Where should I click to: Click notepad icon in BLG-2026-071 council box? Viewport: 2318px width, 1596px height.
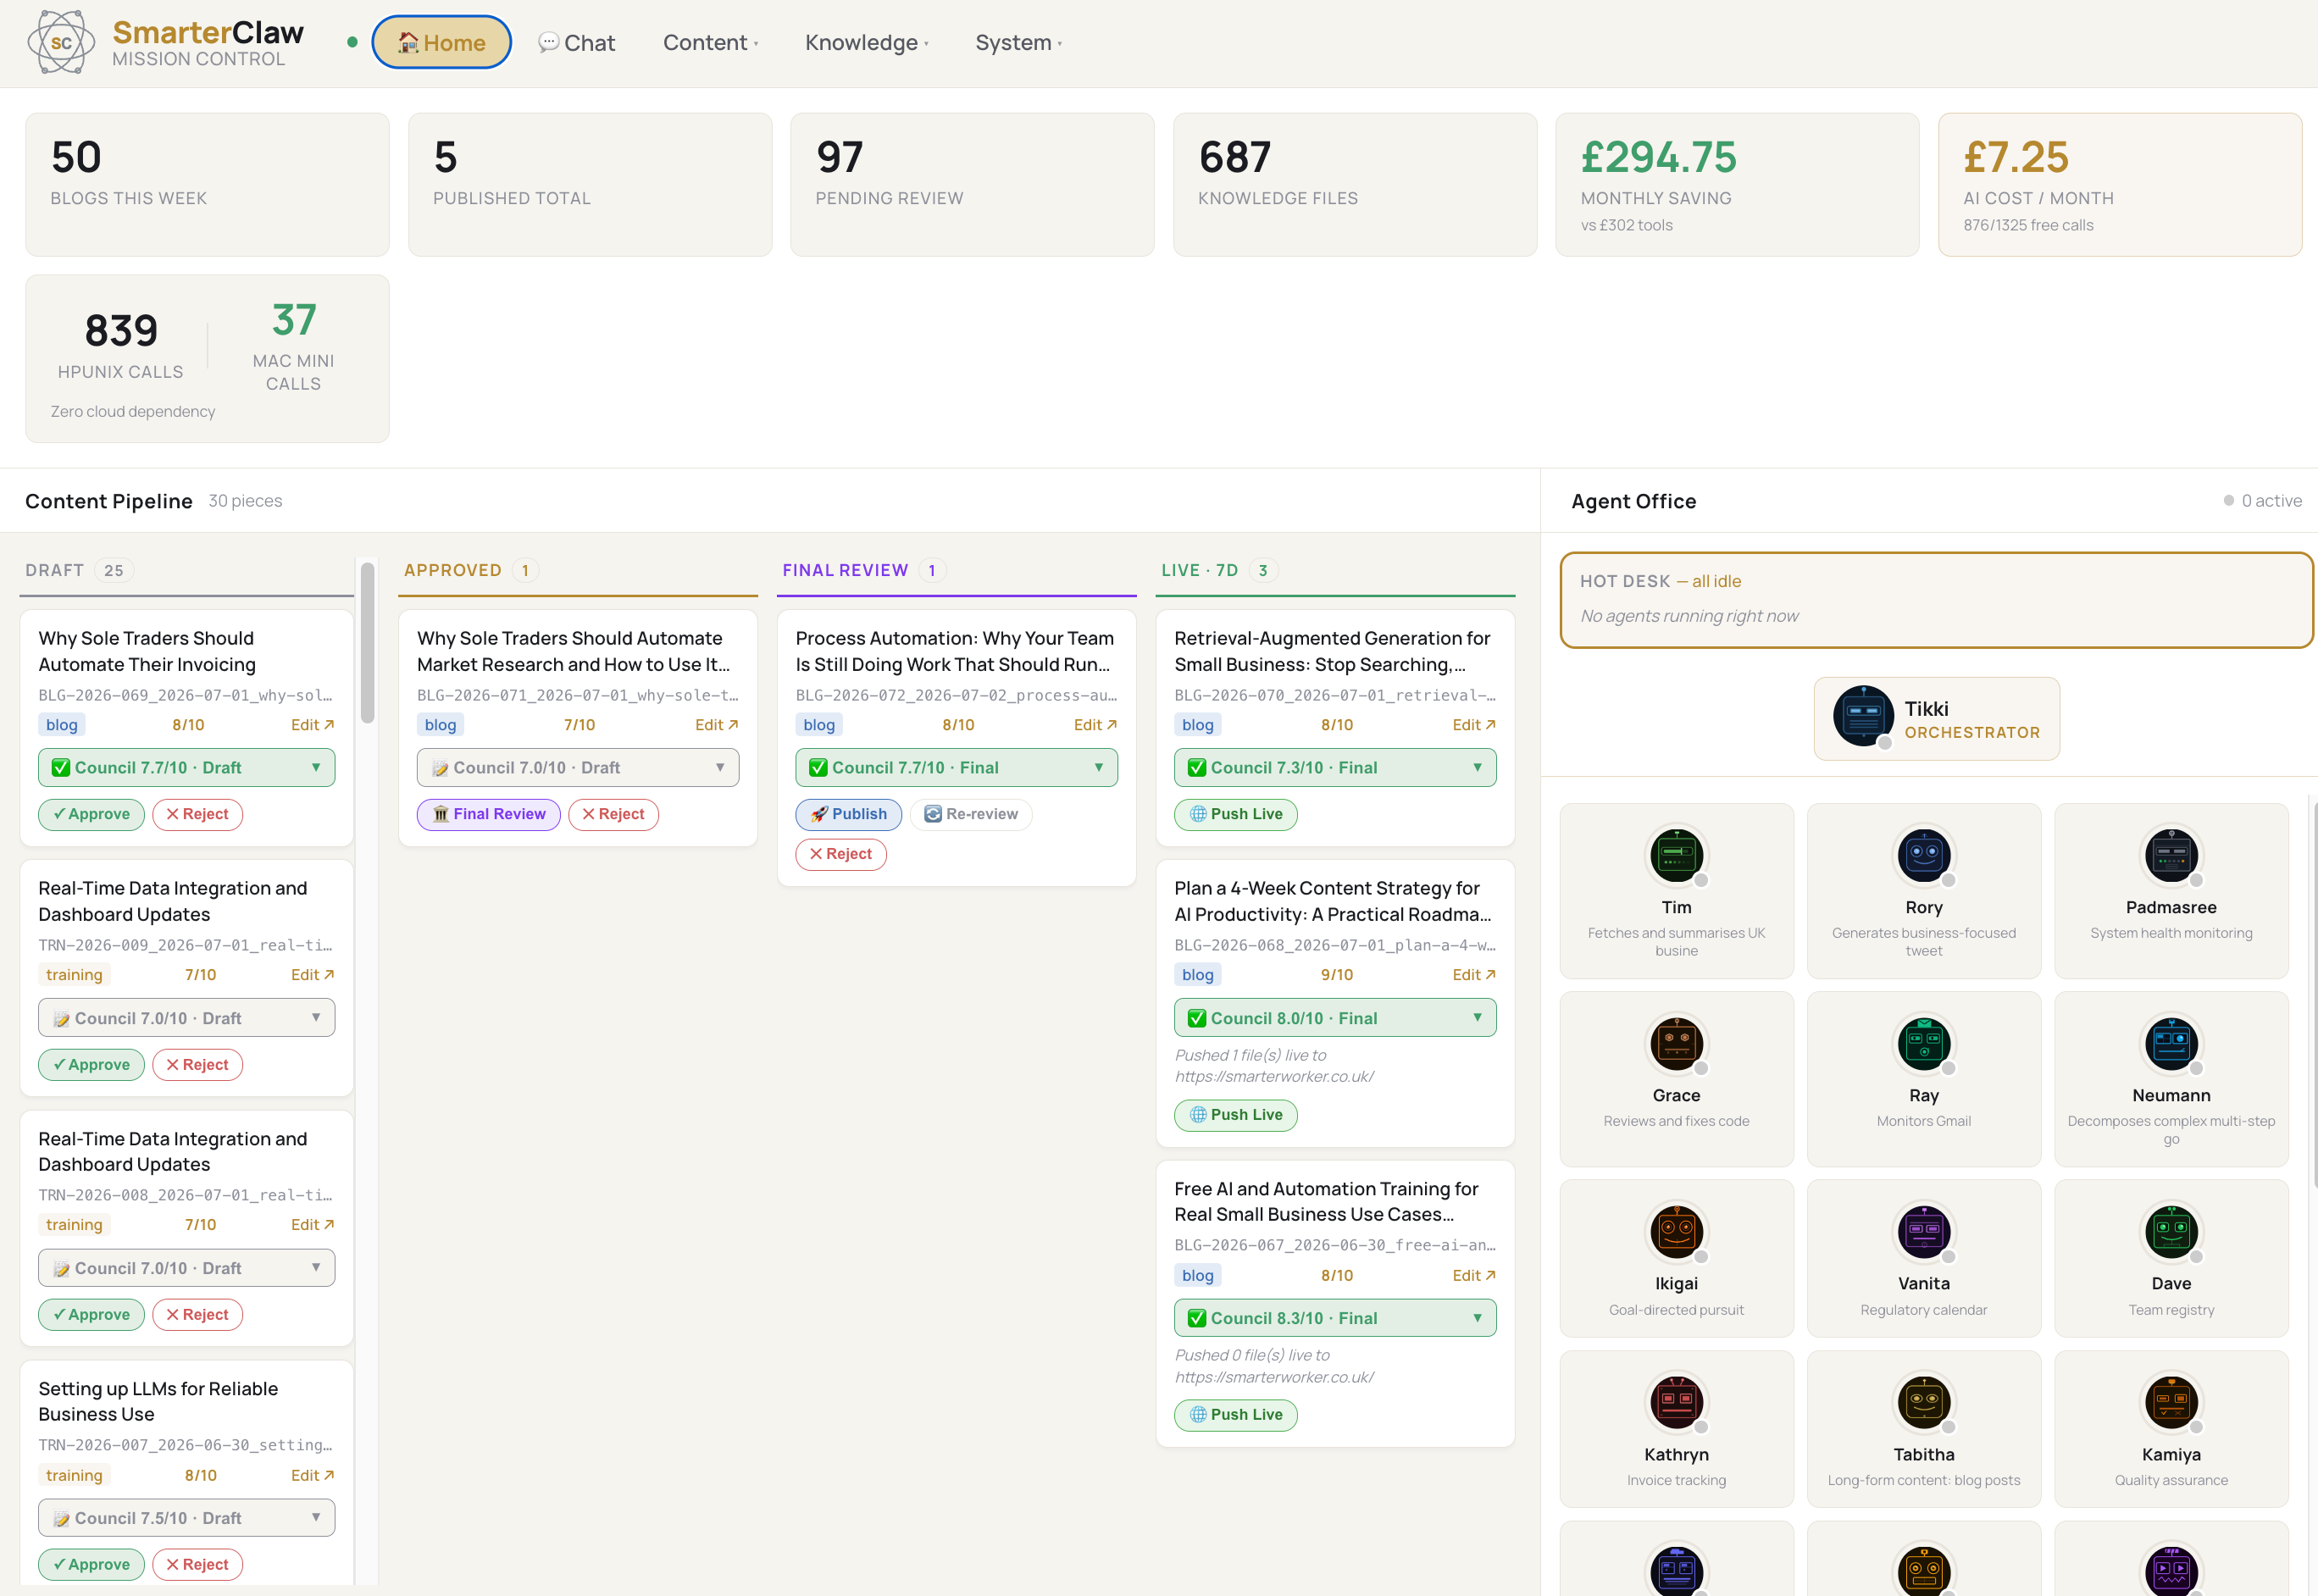pos(440,768)
